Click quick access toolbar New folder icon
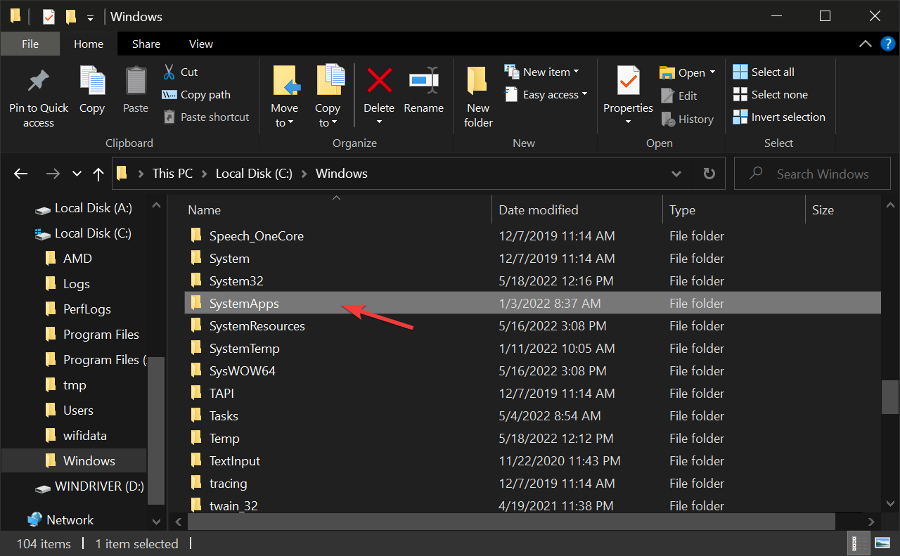Viewport: 900px width, 556px height. coord(71,17)
